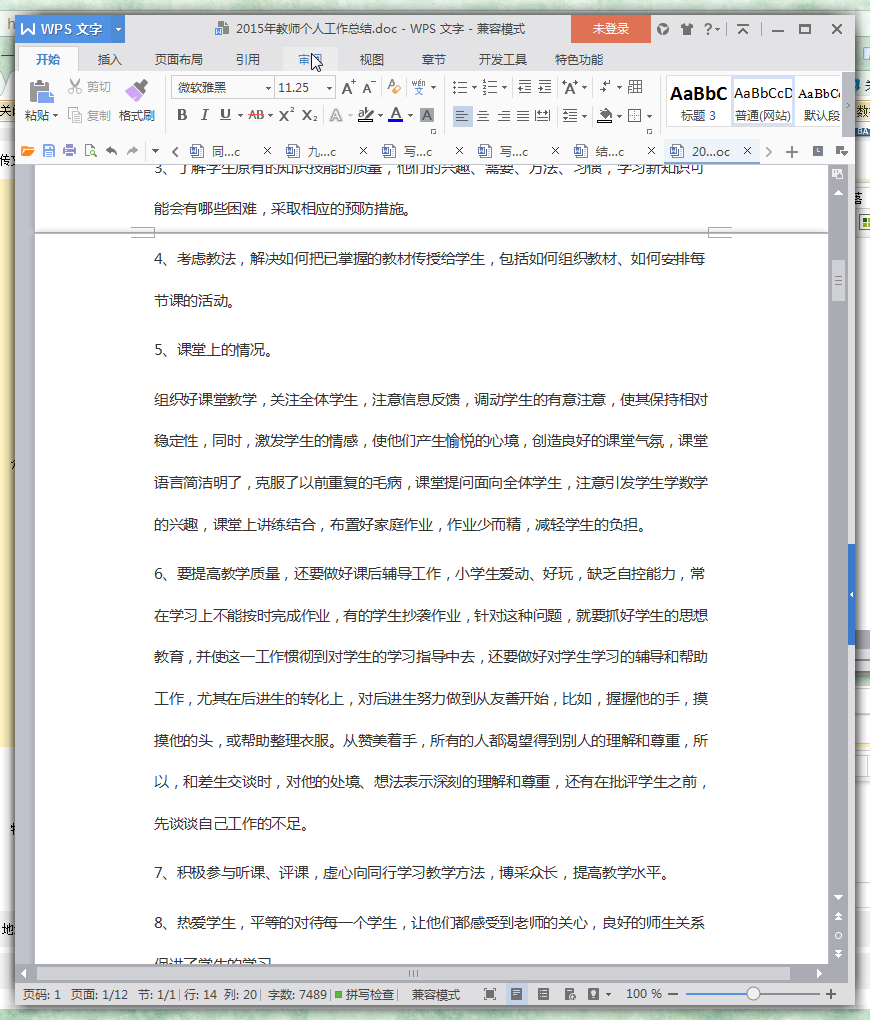
Task: Open the 页面布局 ribbon tab
Action: point(178,60)
